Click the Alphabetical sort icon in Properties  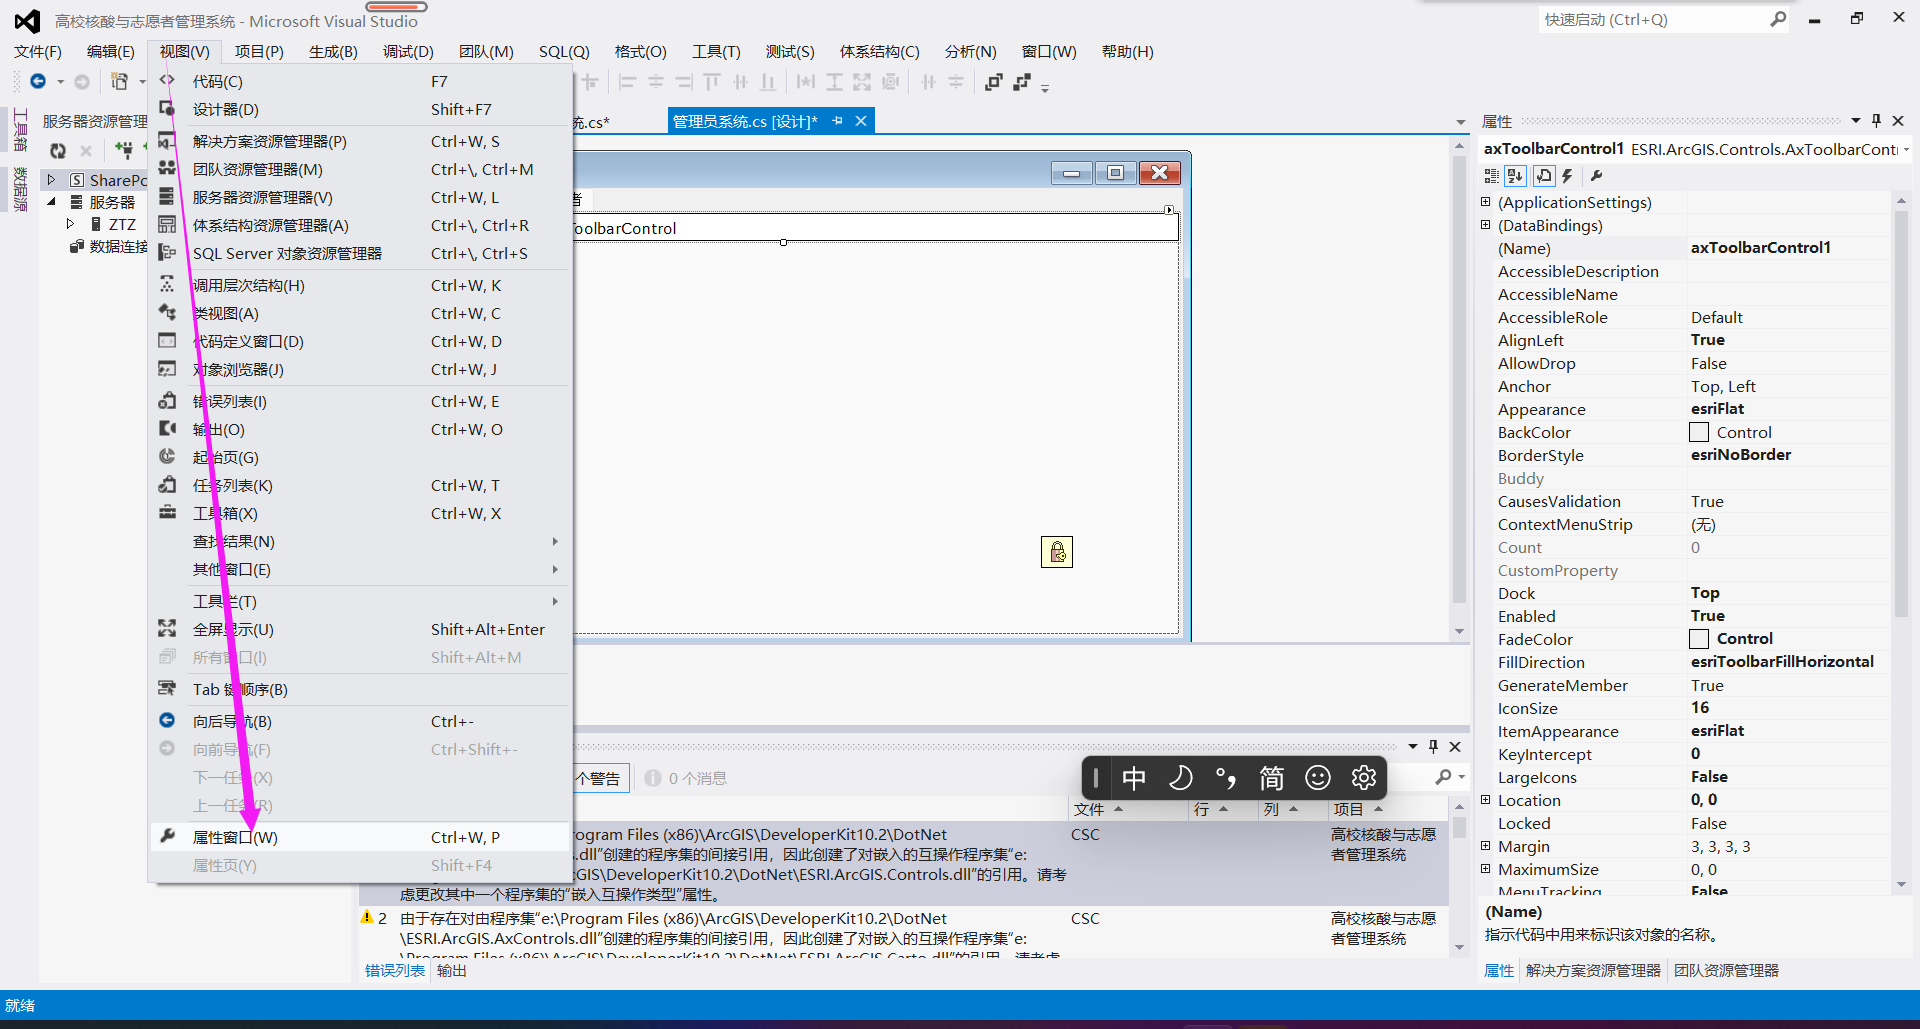[x=1516, y=176]
